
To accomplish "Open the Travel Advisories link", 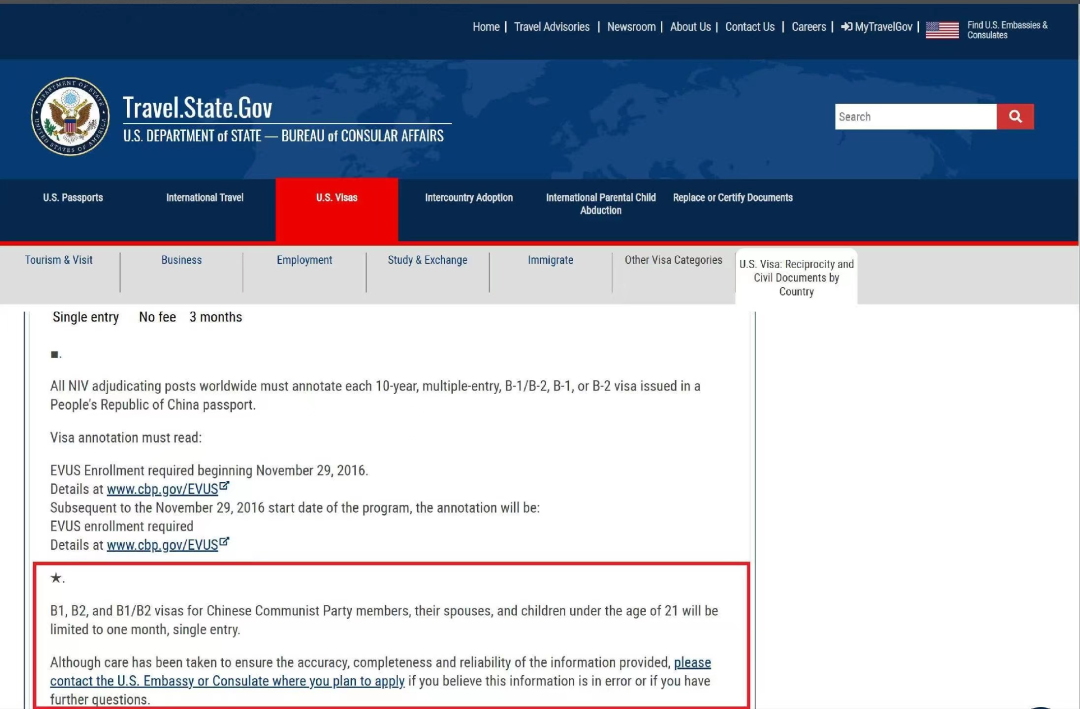I will tap(551, 27).
